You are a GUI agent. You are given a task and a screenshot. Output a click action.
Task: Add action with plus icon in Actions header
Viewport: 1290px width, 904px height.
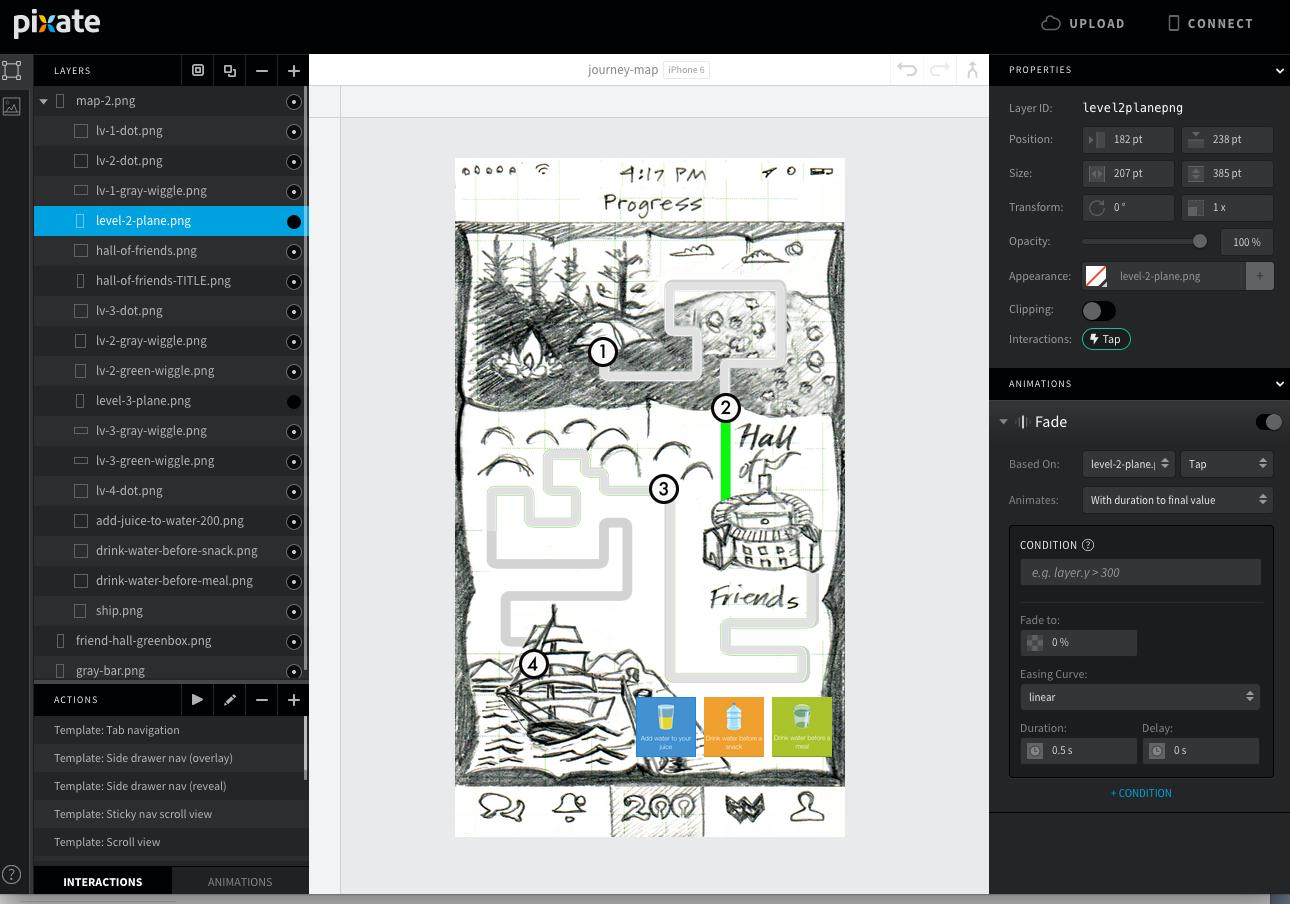pos(294,700)
